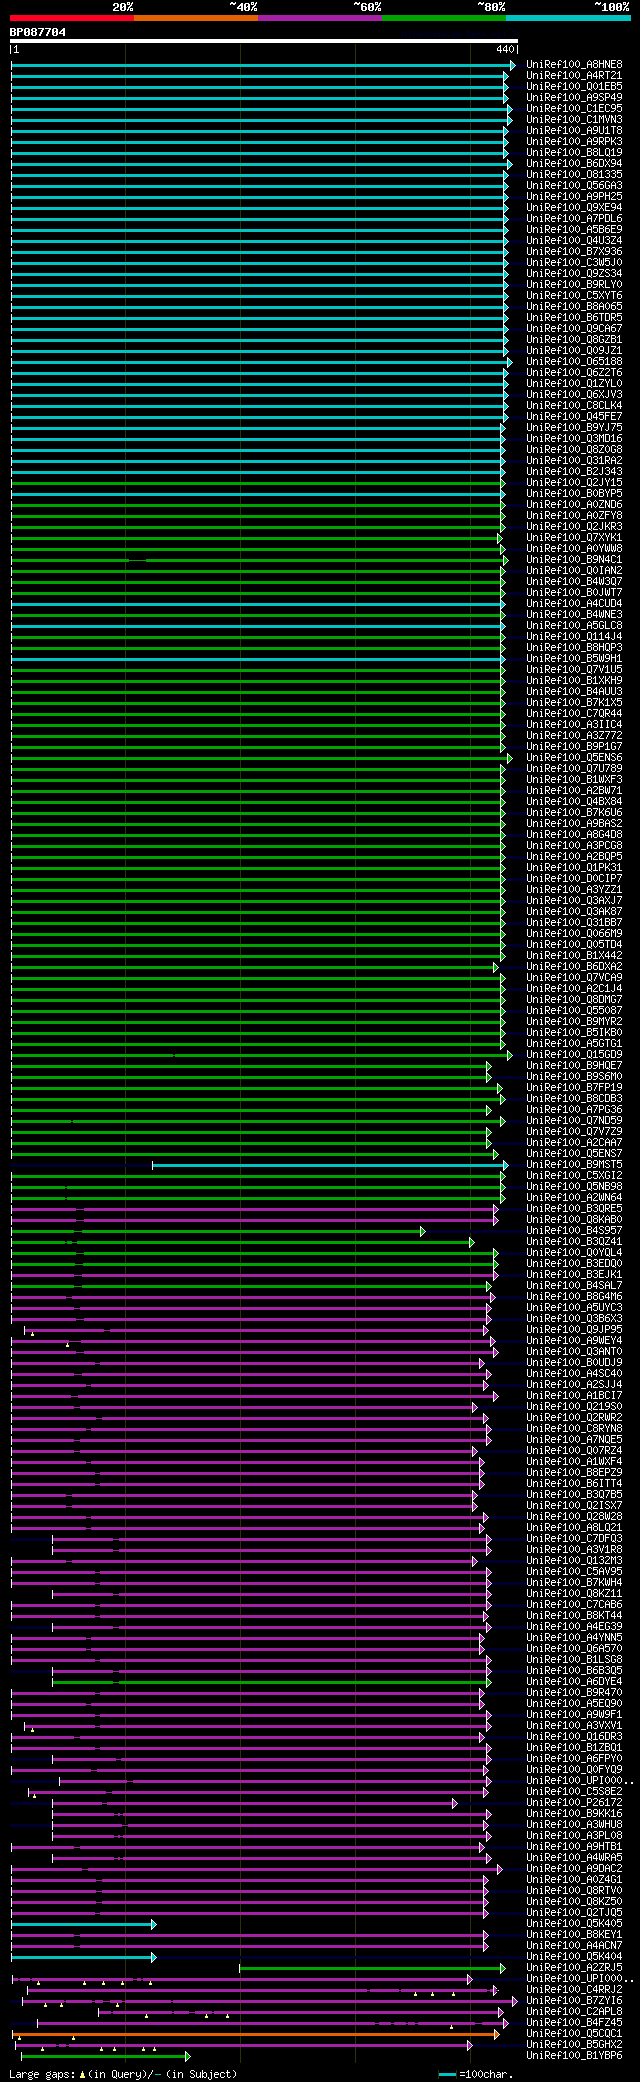Select the UniRef100_Q219S0 label
The image size is (640, 2082).
click(x=574, y=1406)
